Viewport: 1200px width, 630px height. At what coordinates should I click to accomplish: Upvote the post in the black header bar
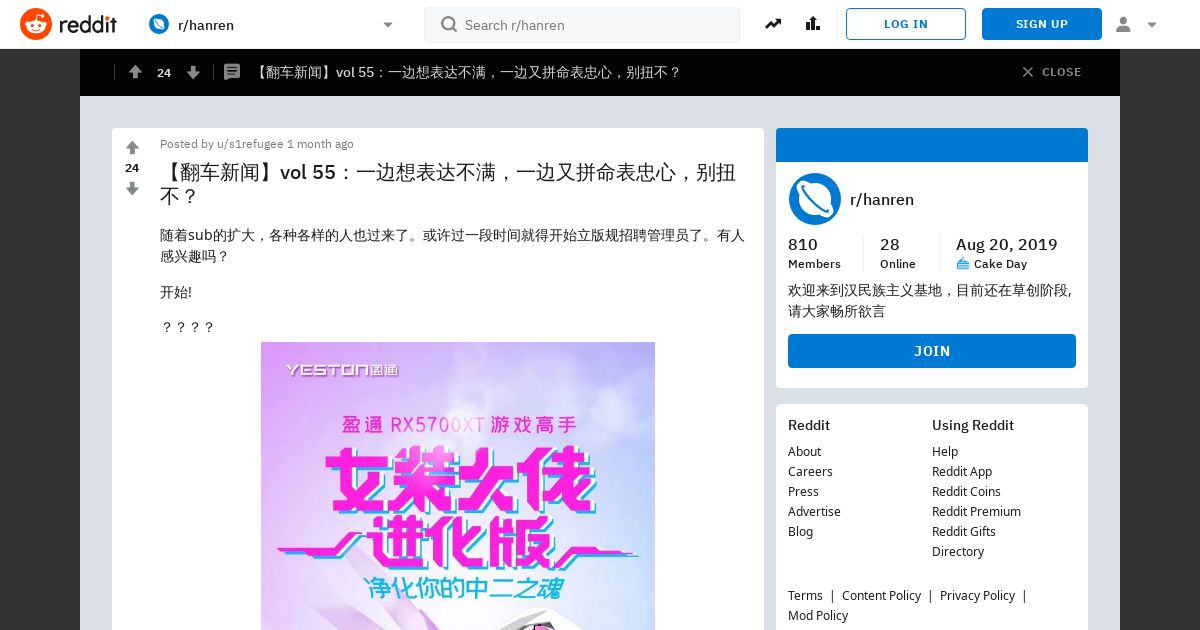[x=135, y=72]
